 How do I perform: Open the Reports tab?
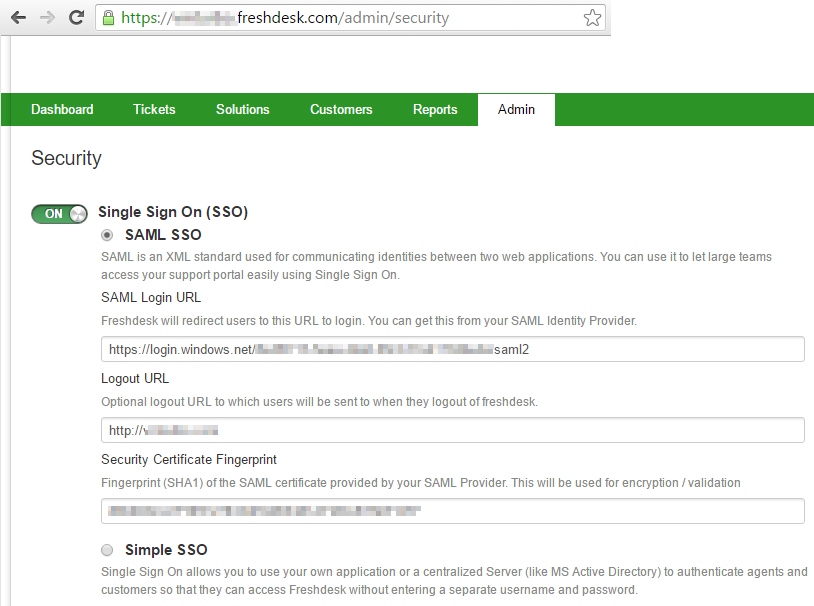click(x=435, y=110)
